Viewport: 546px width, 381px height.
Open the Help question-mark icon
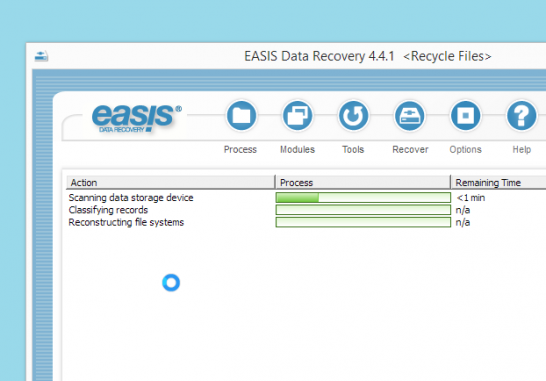522,116
